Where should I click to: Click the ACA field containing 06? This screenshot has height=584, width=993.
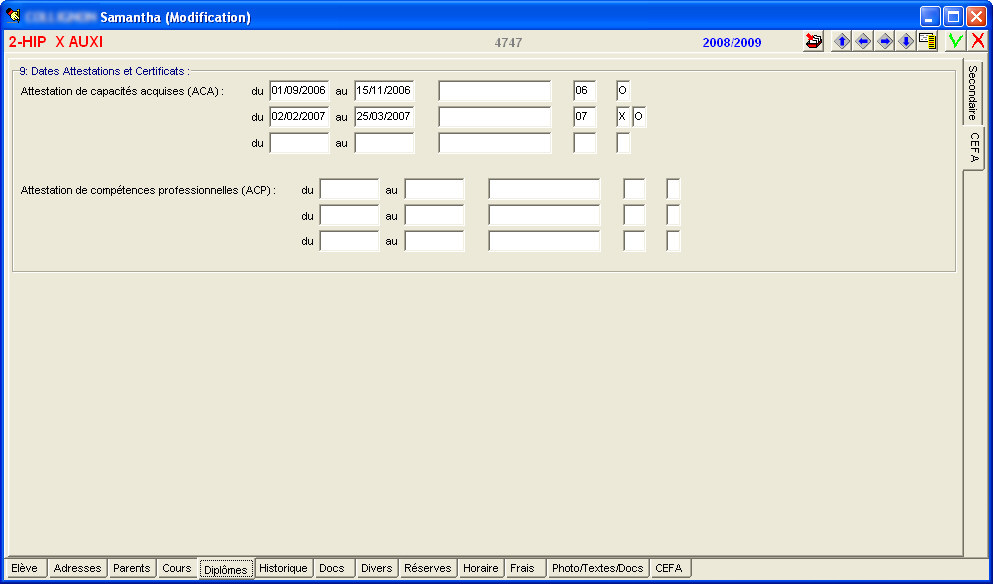click(585, 91)
